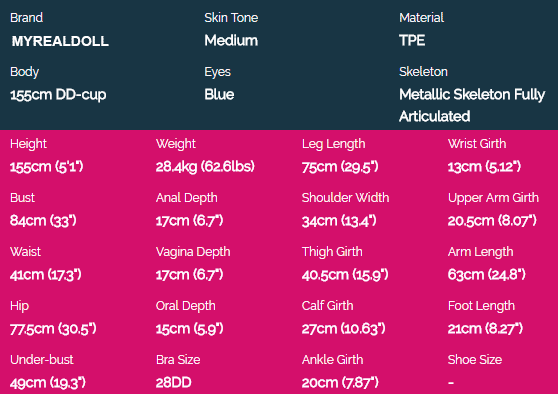Select the Shoulder Width value 34cm

click(x=339, y=221)
